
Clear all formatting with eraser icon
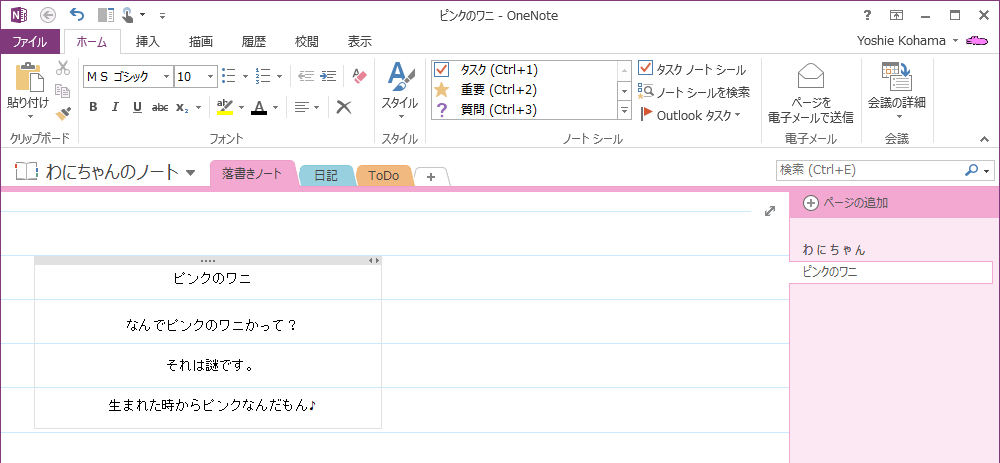(x=360, y=76)
